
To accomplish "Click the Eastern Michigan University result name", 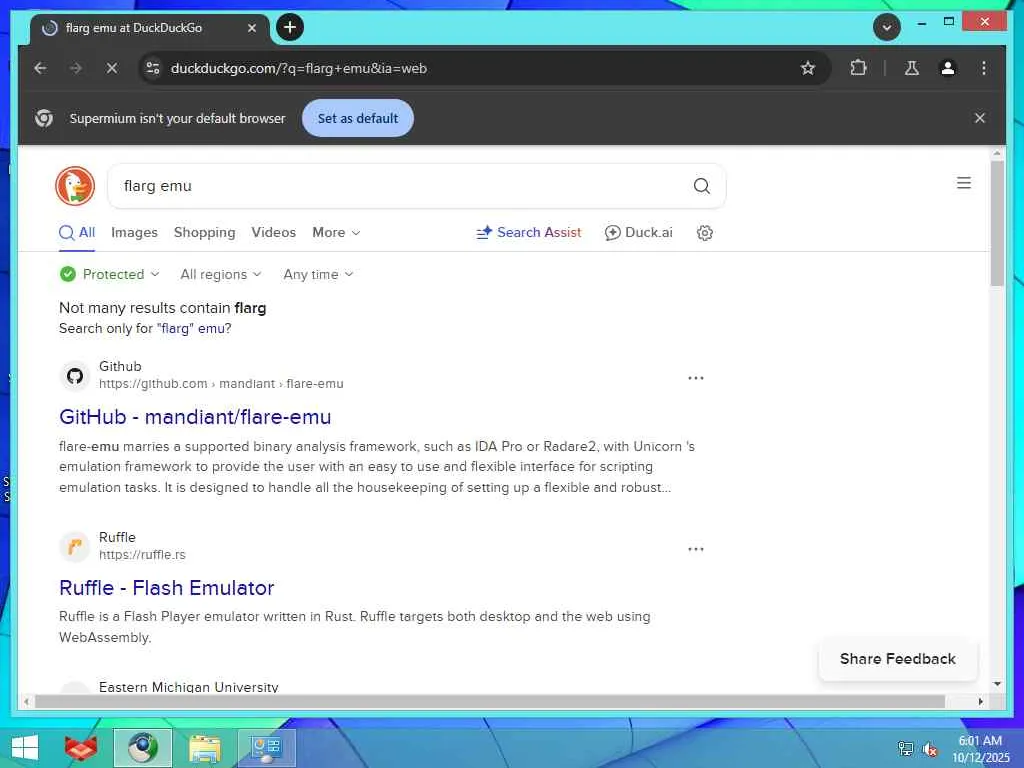I will coord(189,686).
